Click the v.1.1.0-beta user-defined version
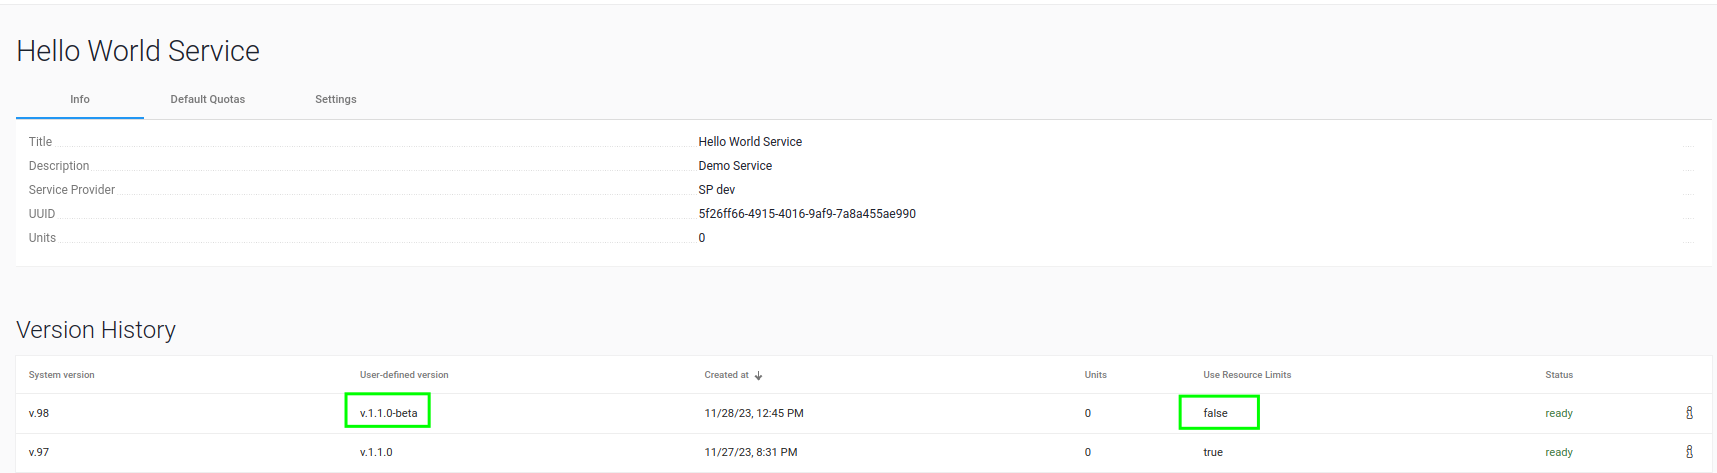 388,413
